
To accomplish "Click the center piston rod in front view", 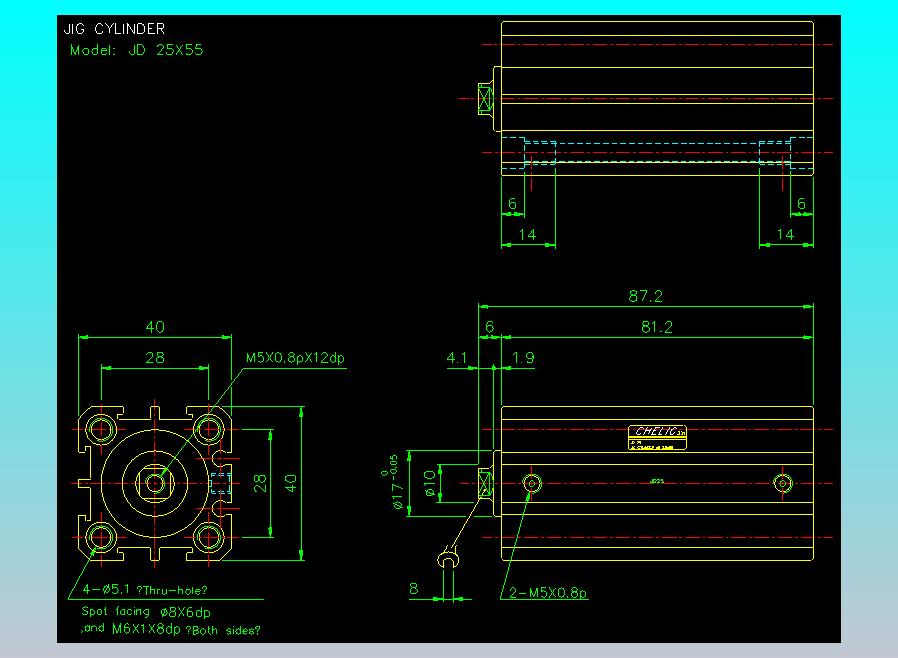I will point(155,483).
